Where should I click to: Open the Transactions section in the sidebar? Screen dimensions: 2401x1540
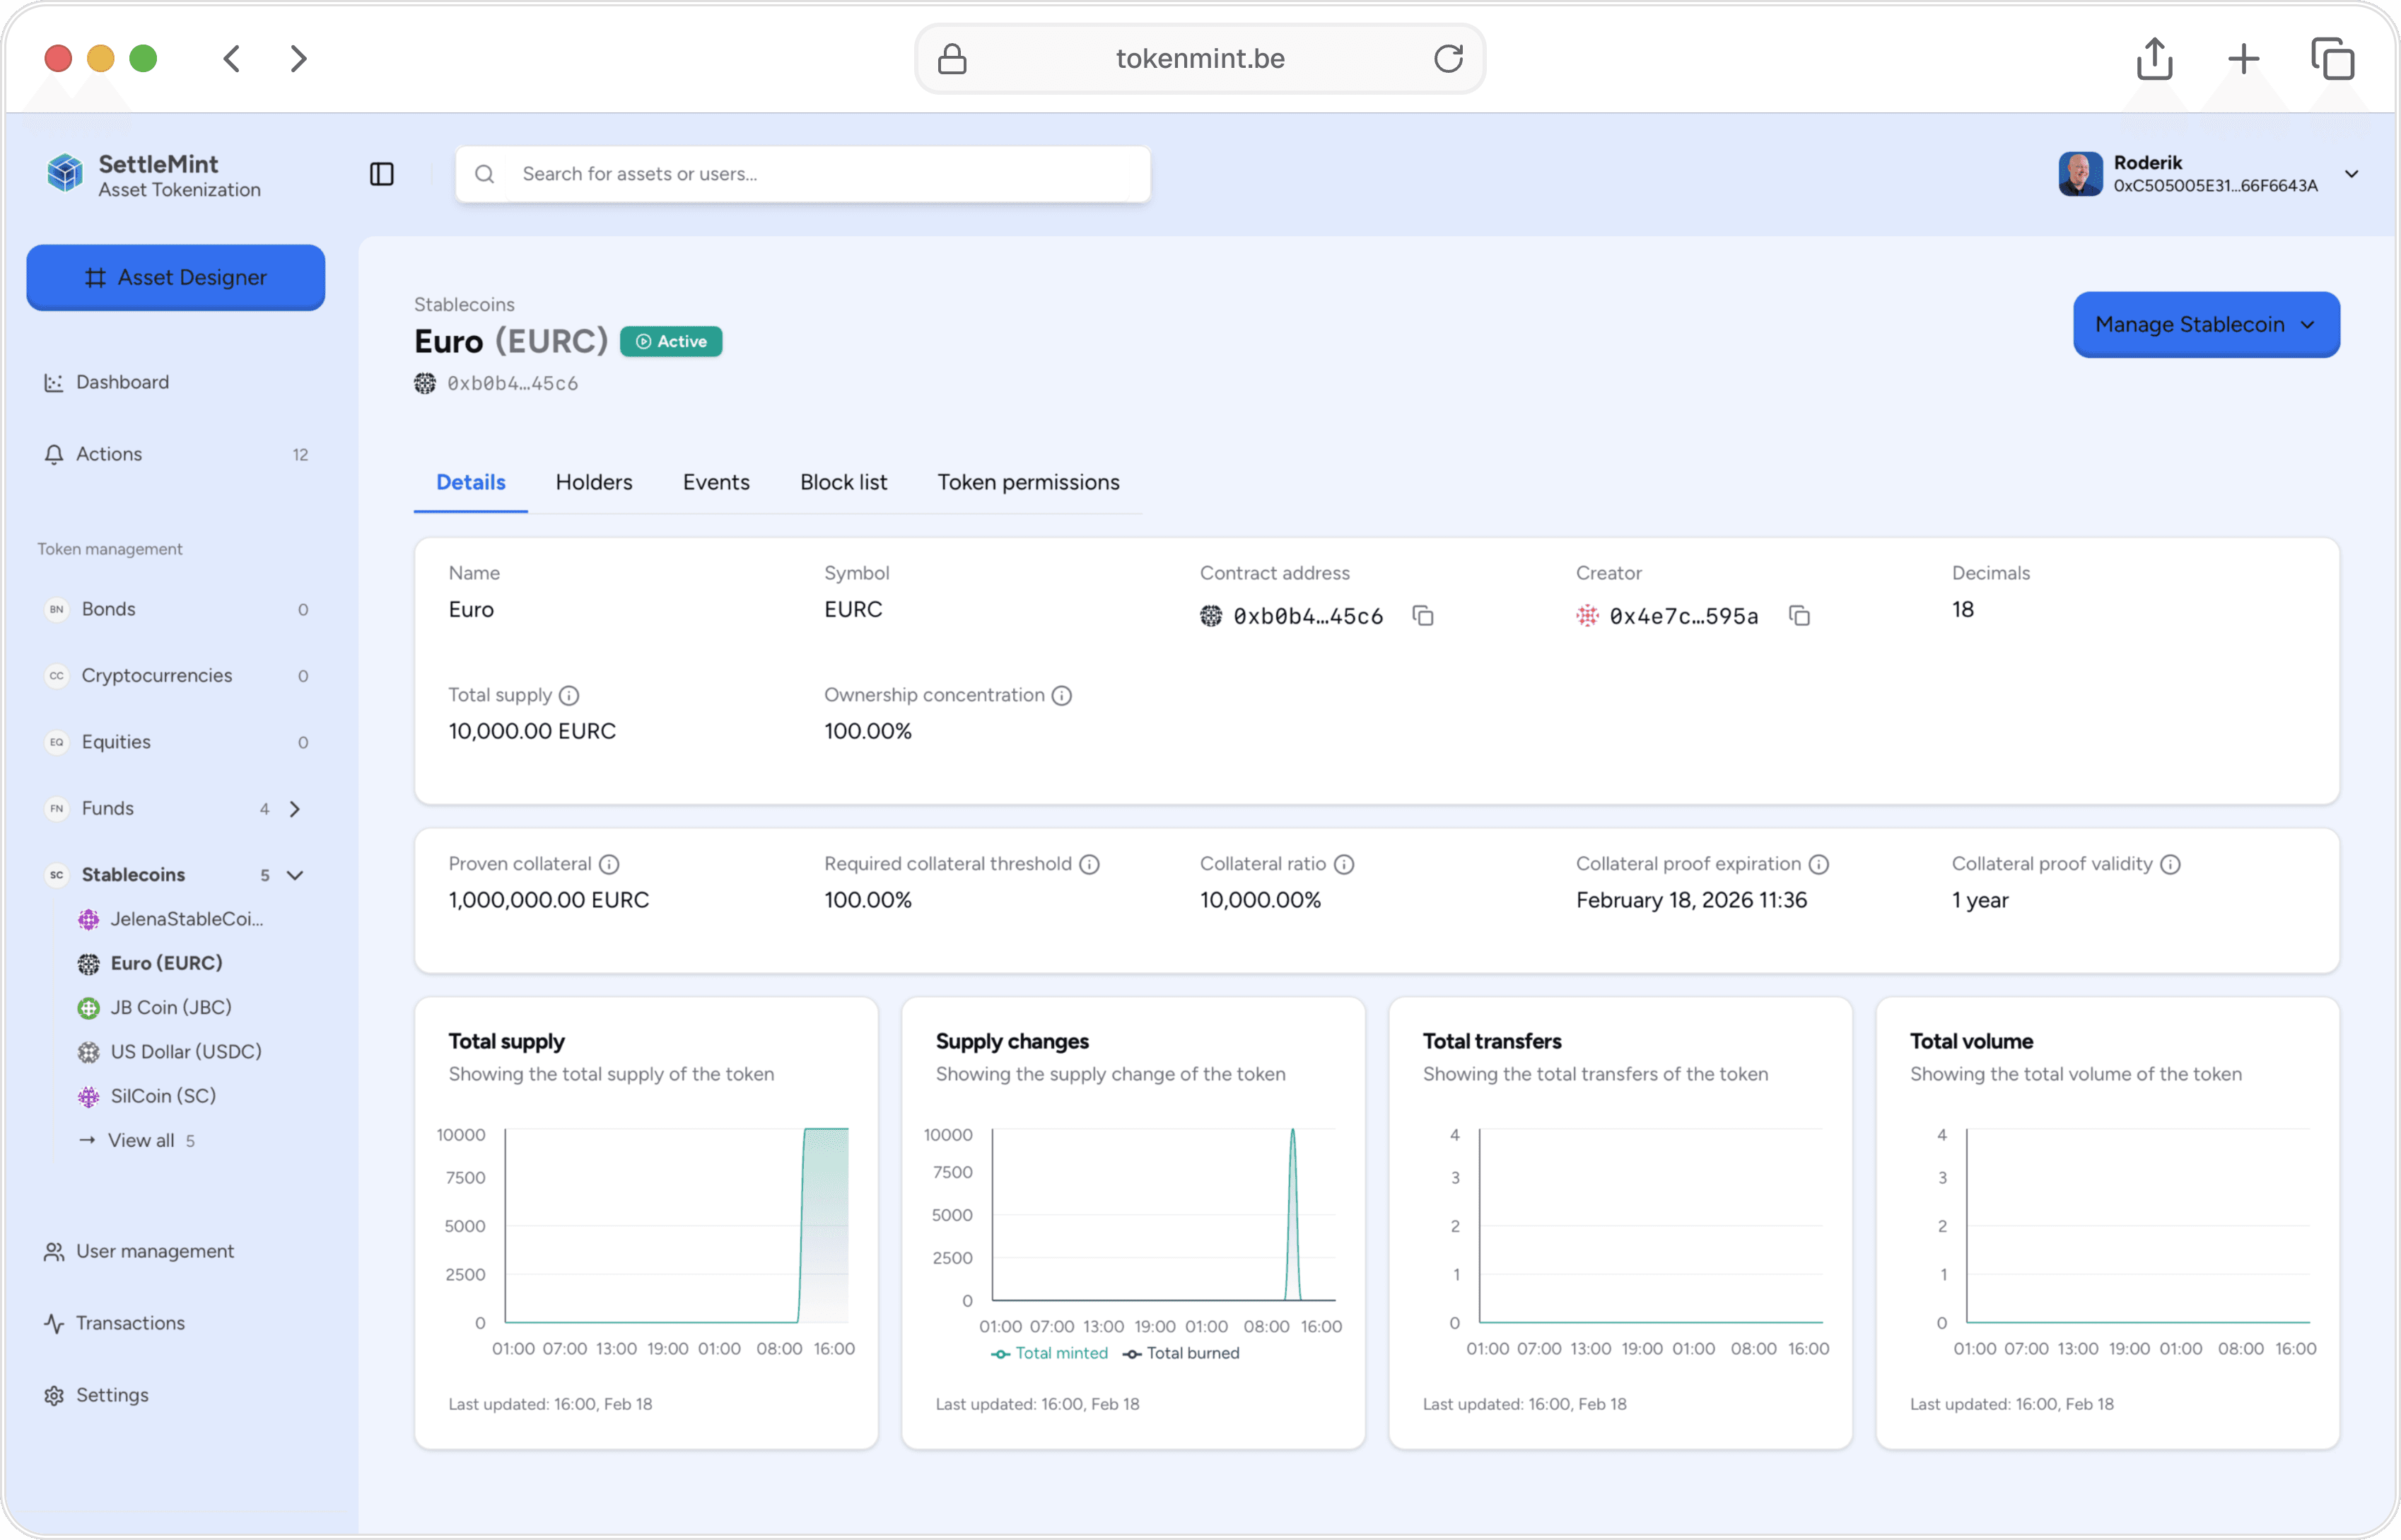(130, 1322)
